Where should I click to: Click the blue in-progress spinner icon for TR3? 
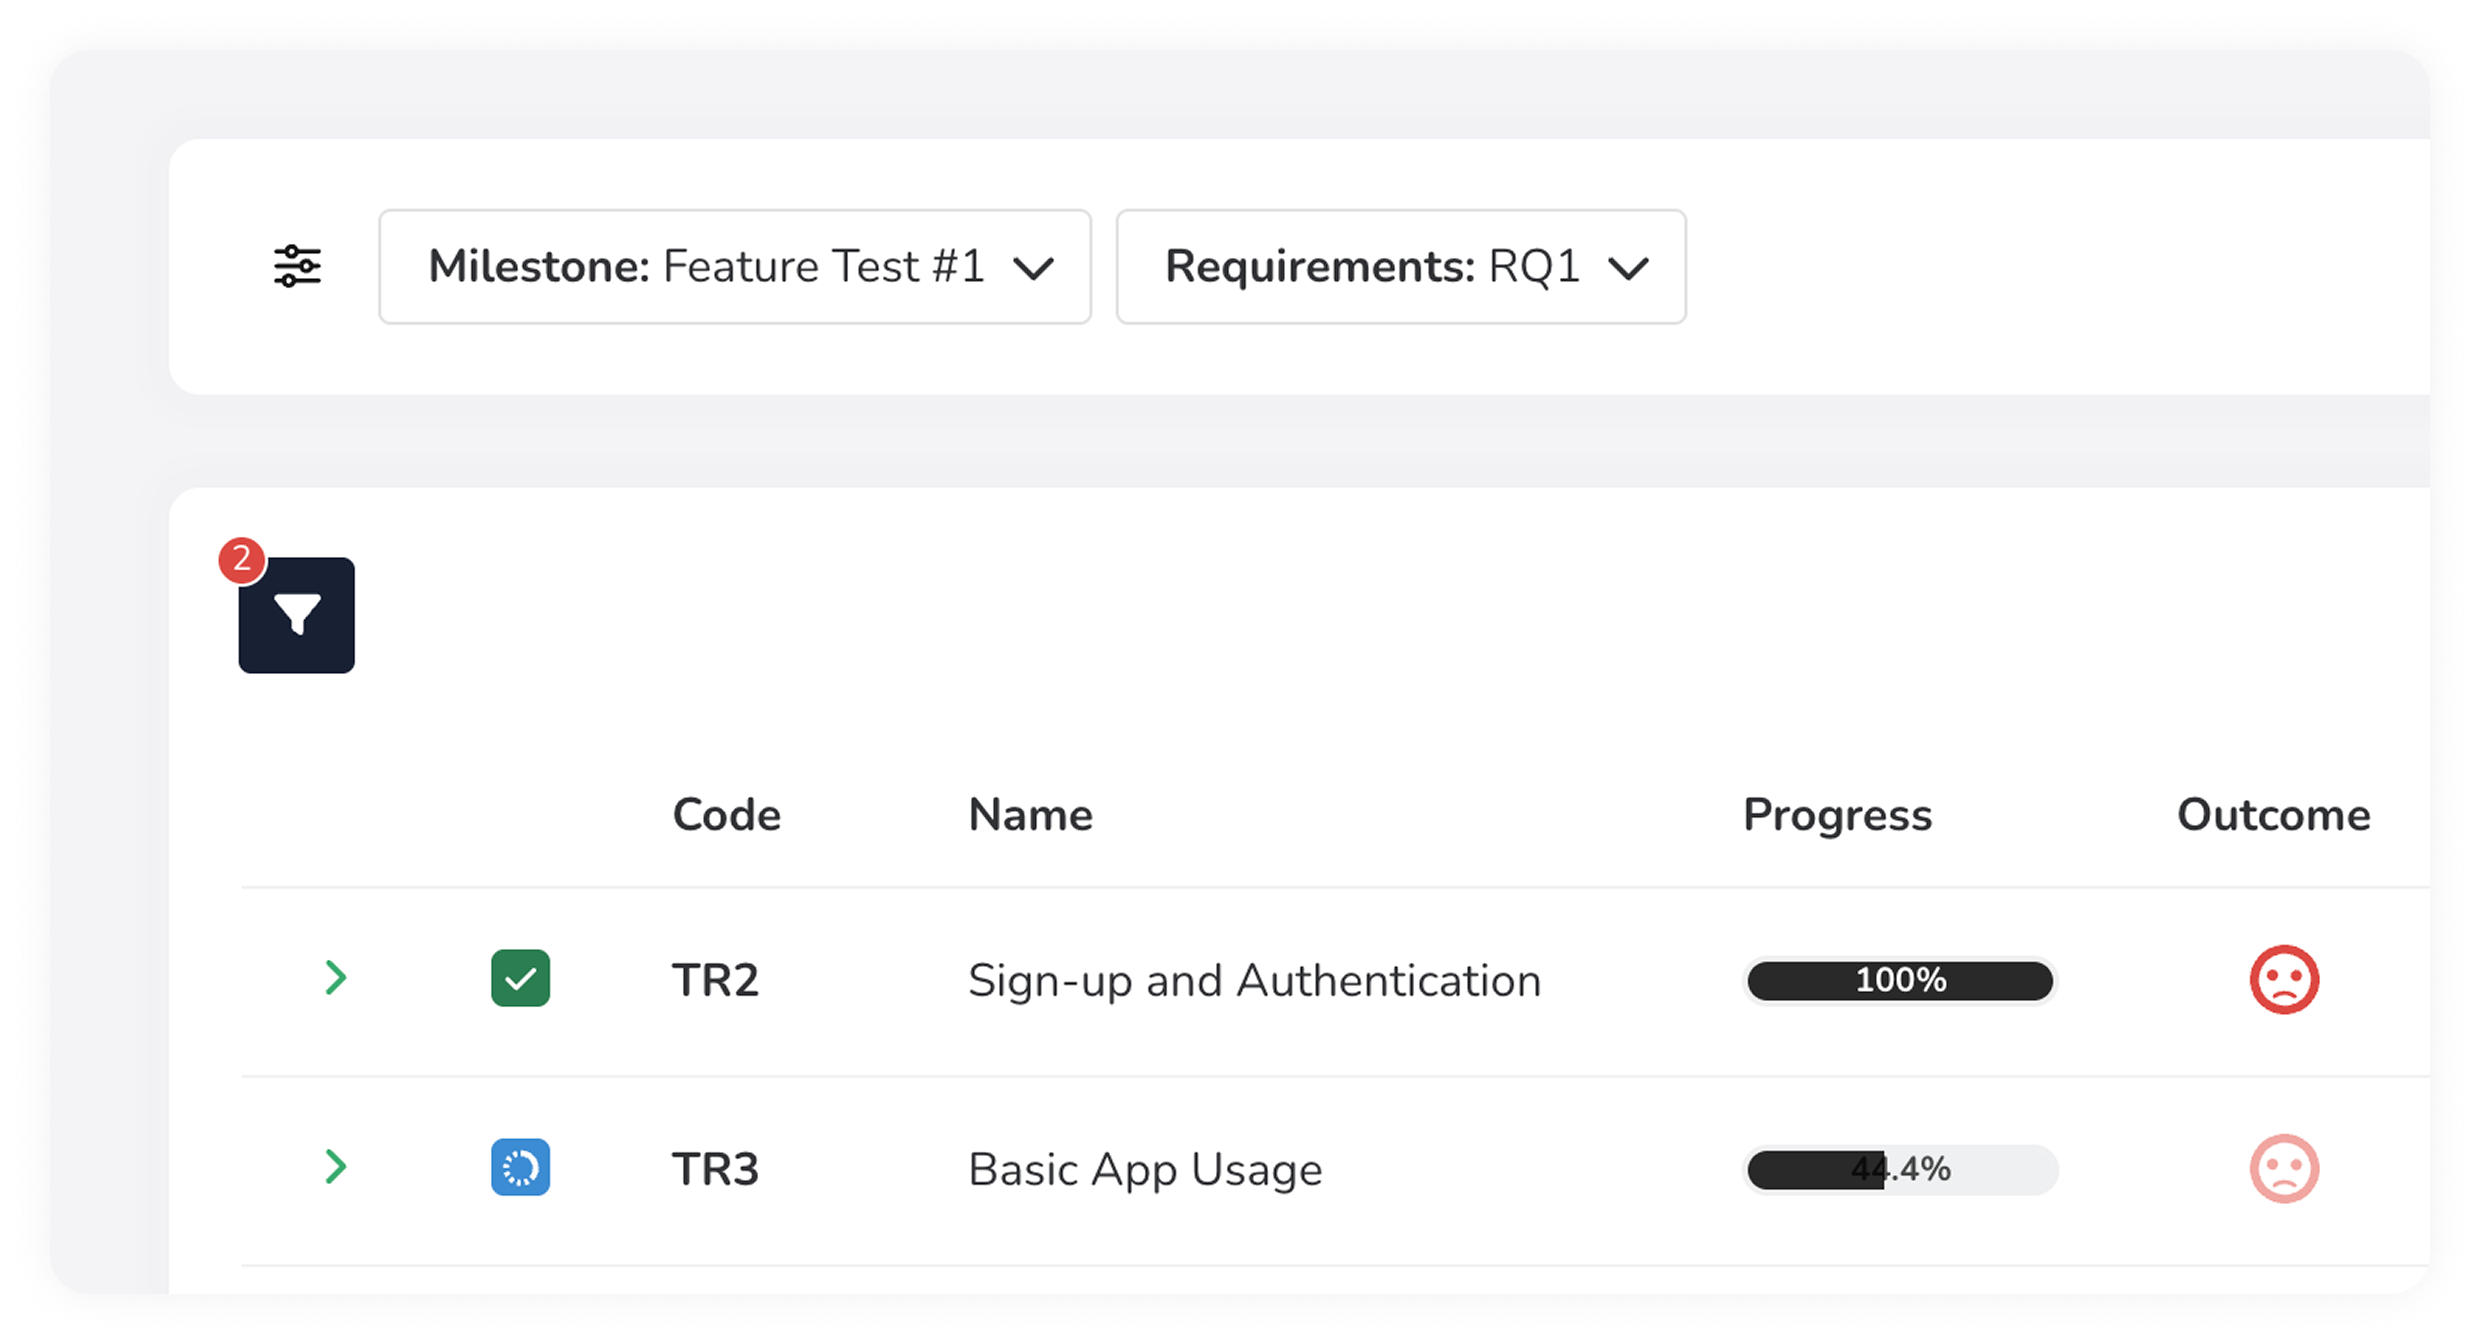coord(520,1167)
